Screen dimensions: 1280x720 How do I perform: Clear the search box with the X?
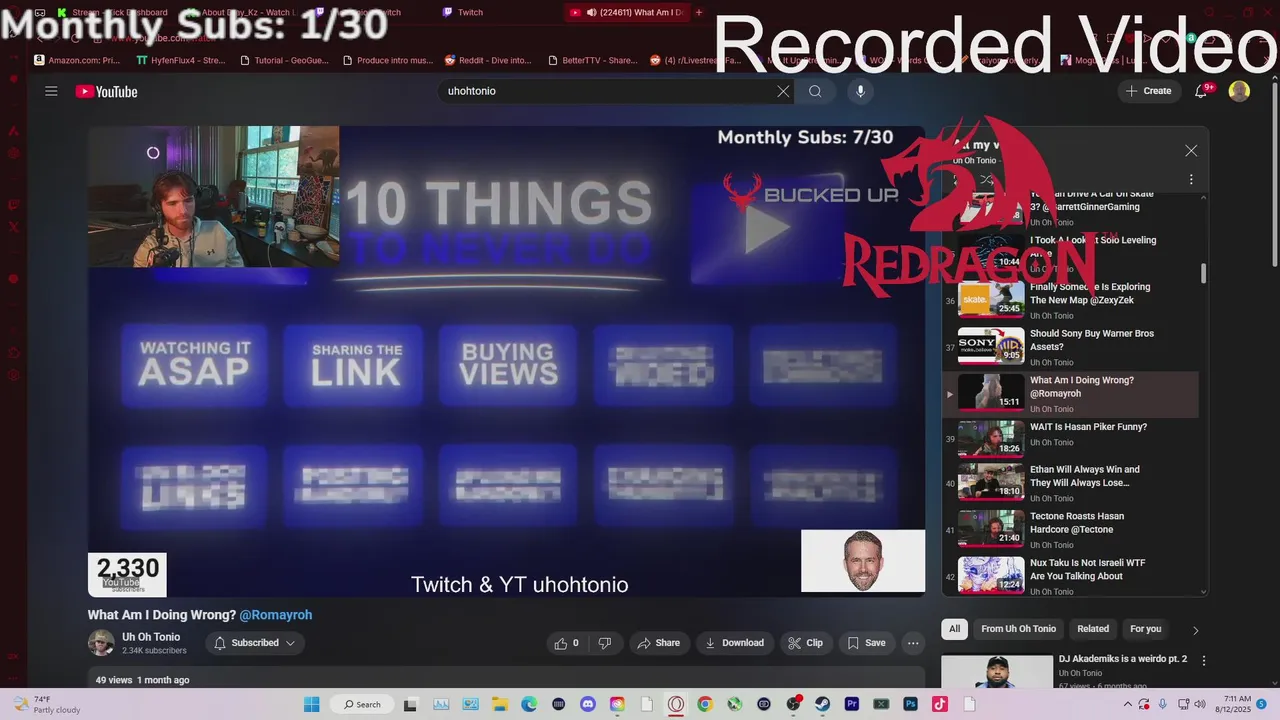pos(783,91)
